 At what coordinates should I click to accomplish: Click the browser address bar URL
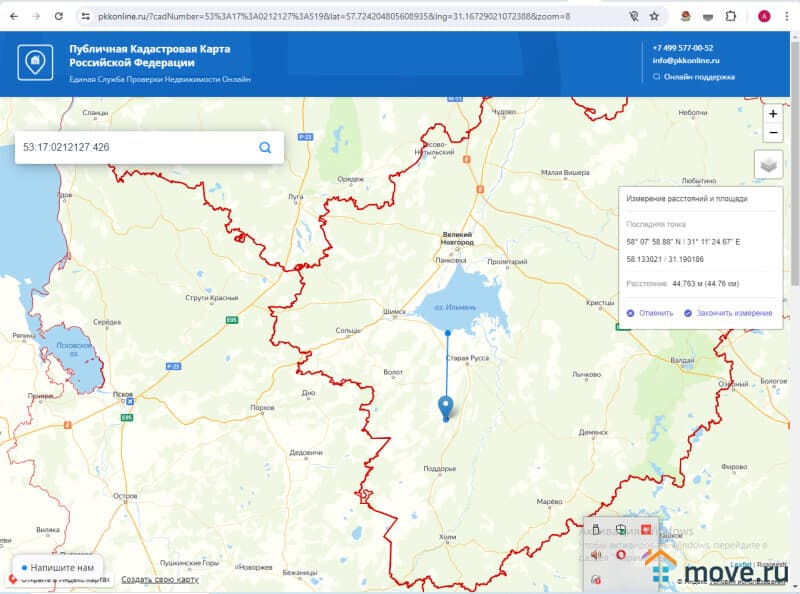click(x=334, y=16)
